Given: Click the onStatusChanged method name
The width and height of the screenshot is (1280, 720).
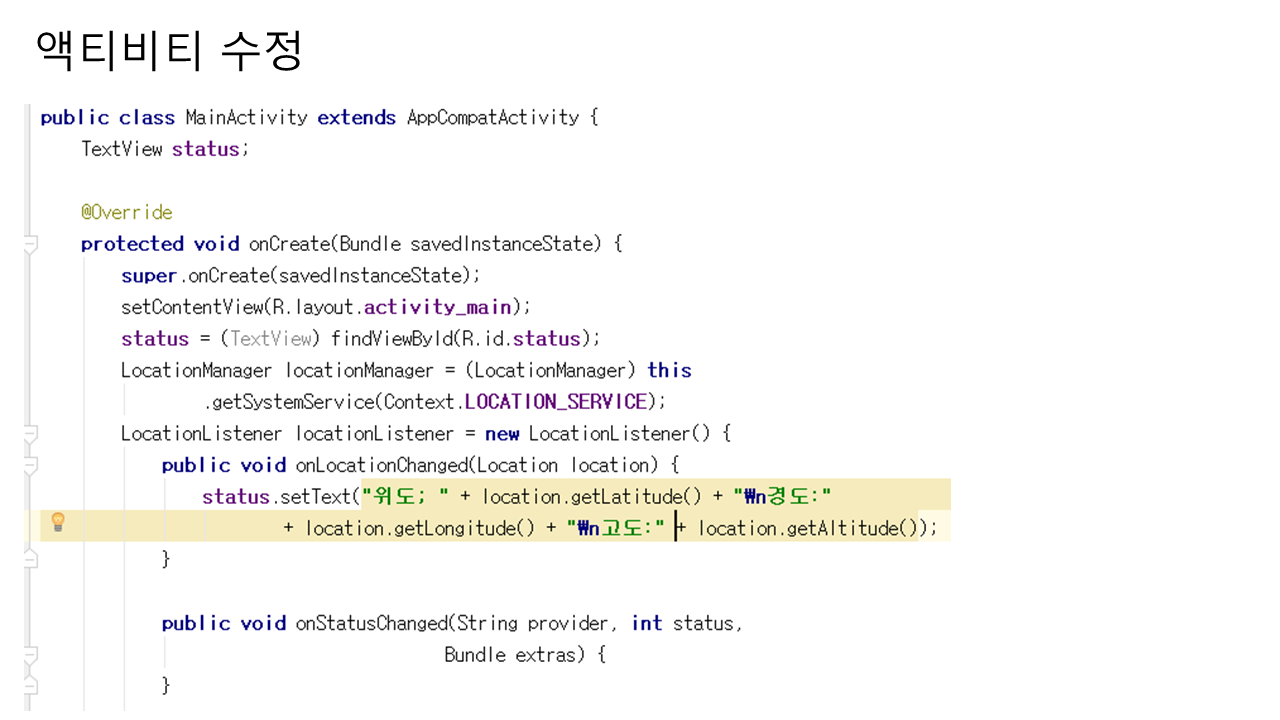Looking at the screenshot, I should [370, 624].
